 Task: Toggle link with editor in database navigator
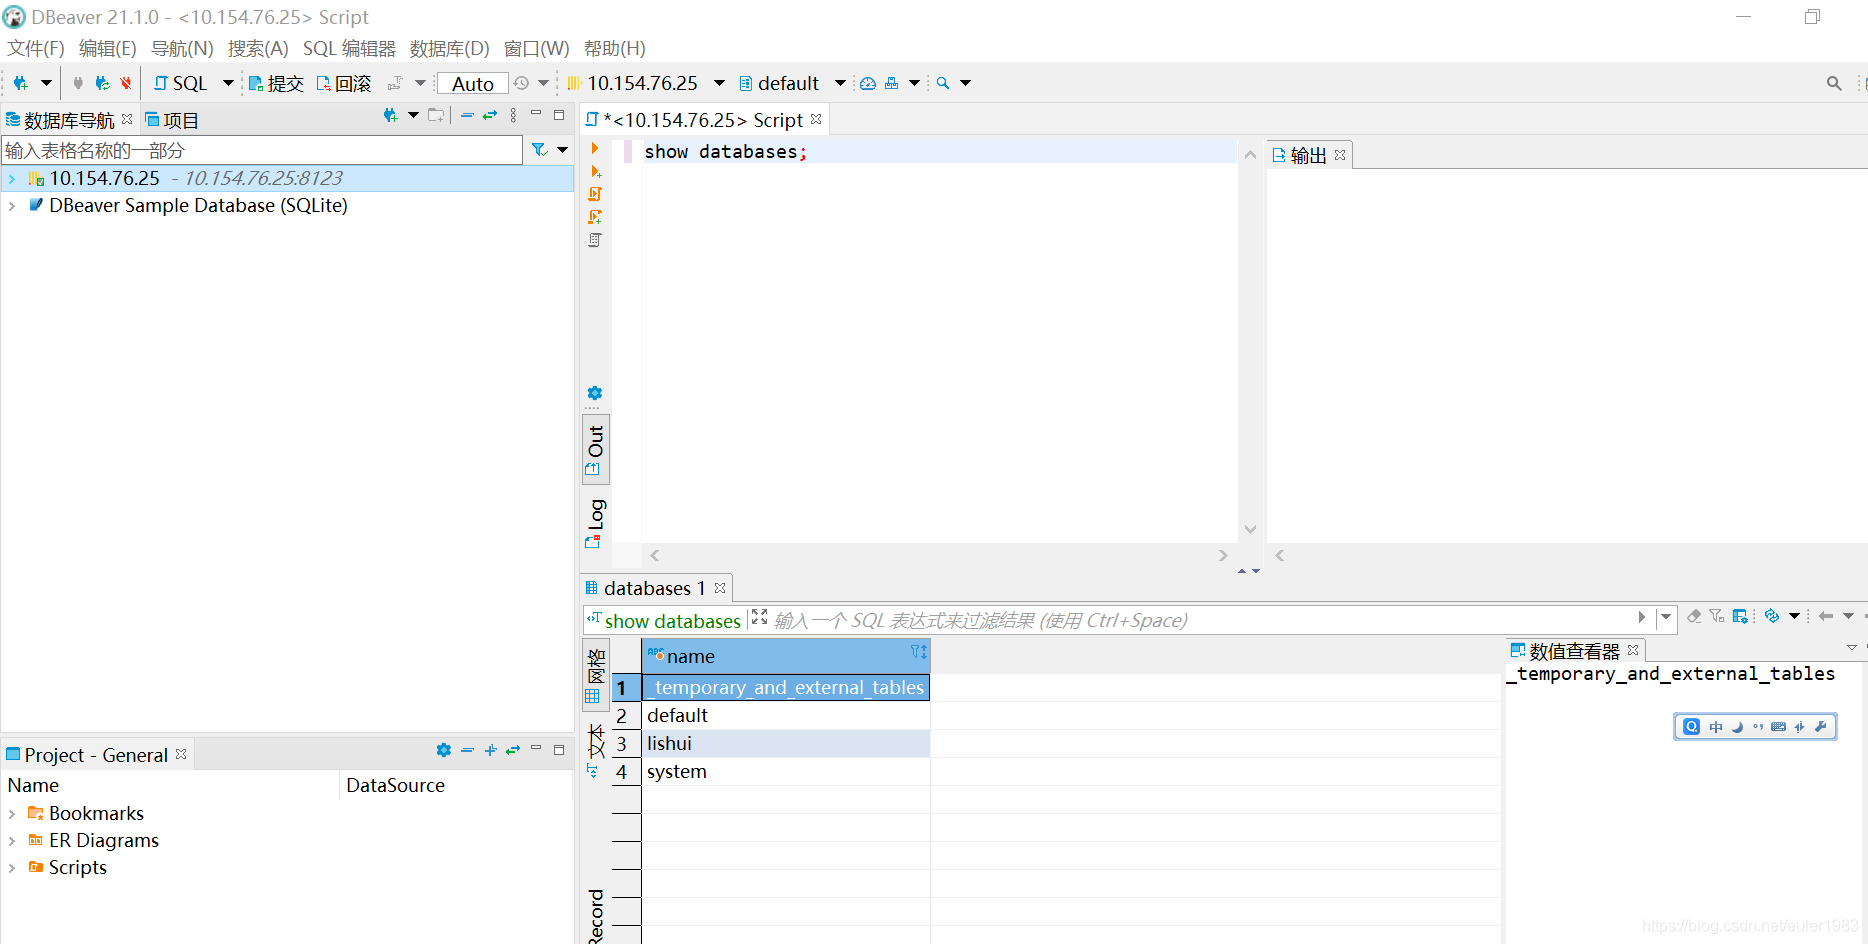pos(490,116)
